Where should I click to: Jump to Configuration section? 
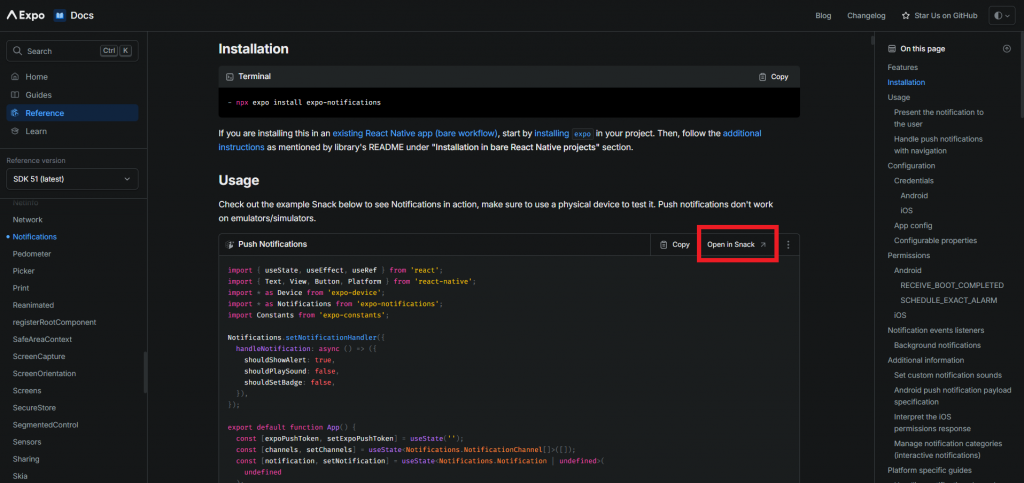coord(912,166)
